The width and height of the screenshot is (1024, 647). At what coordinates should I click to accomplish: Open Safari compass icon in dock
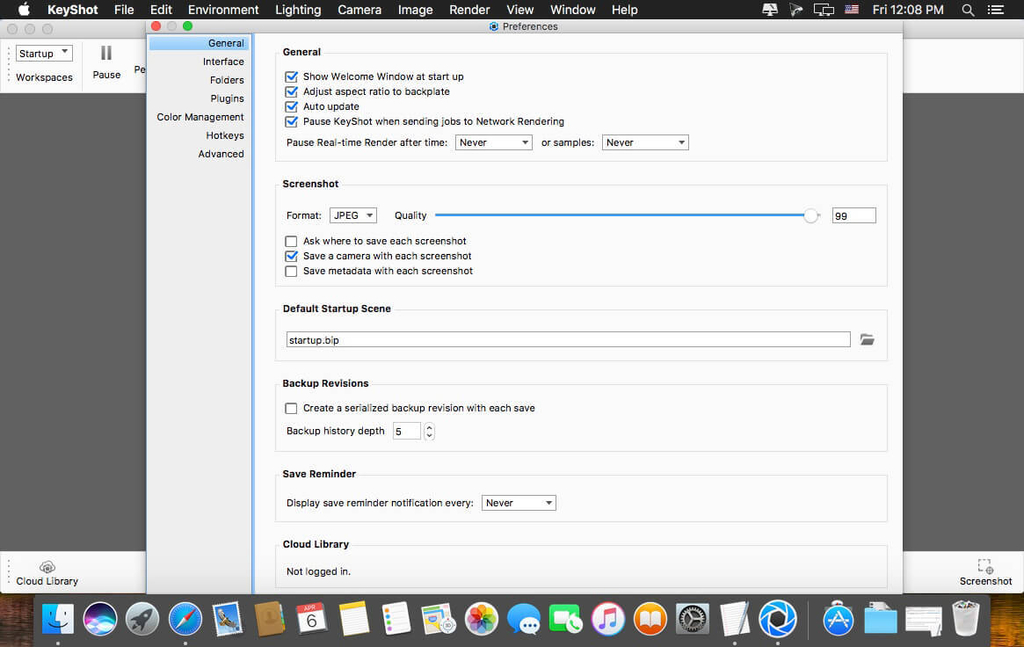pos(185,618)
